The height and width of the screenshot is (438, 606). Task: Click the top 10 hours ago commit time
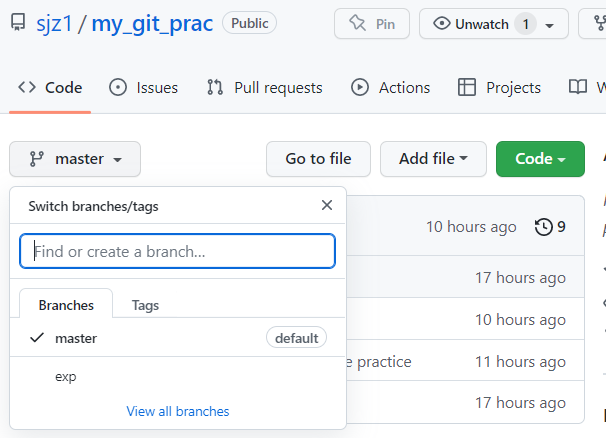[x=471, y=227]
